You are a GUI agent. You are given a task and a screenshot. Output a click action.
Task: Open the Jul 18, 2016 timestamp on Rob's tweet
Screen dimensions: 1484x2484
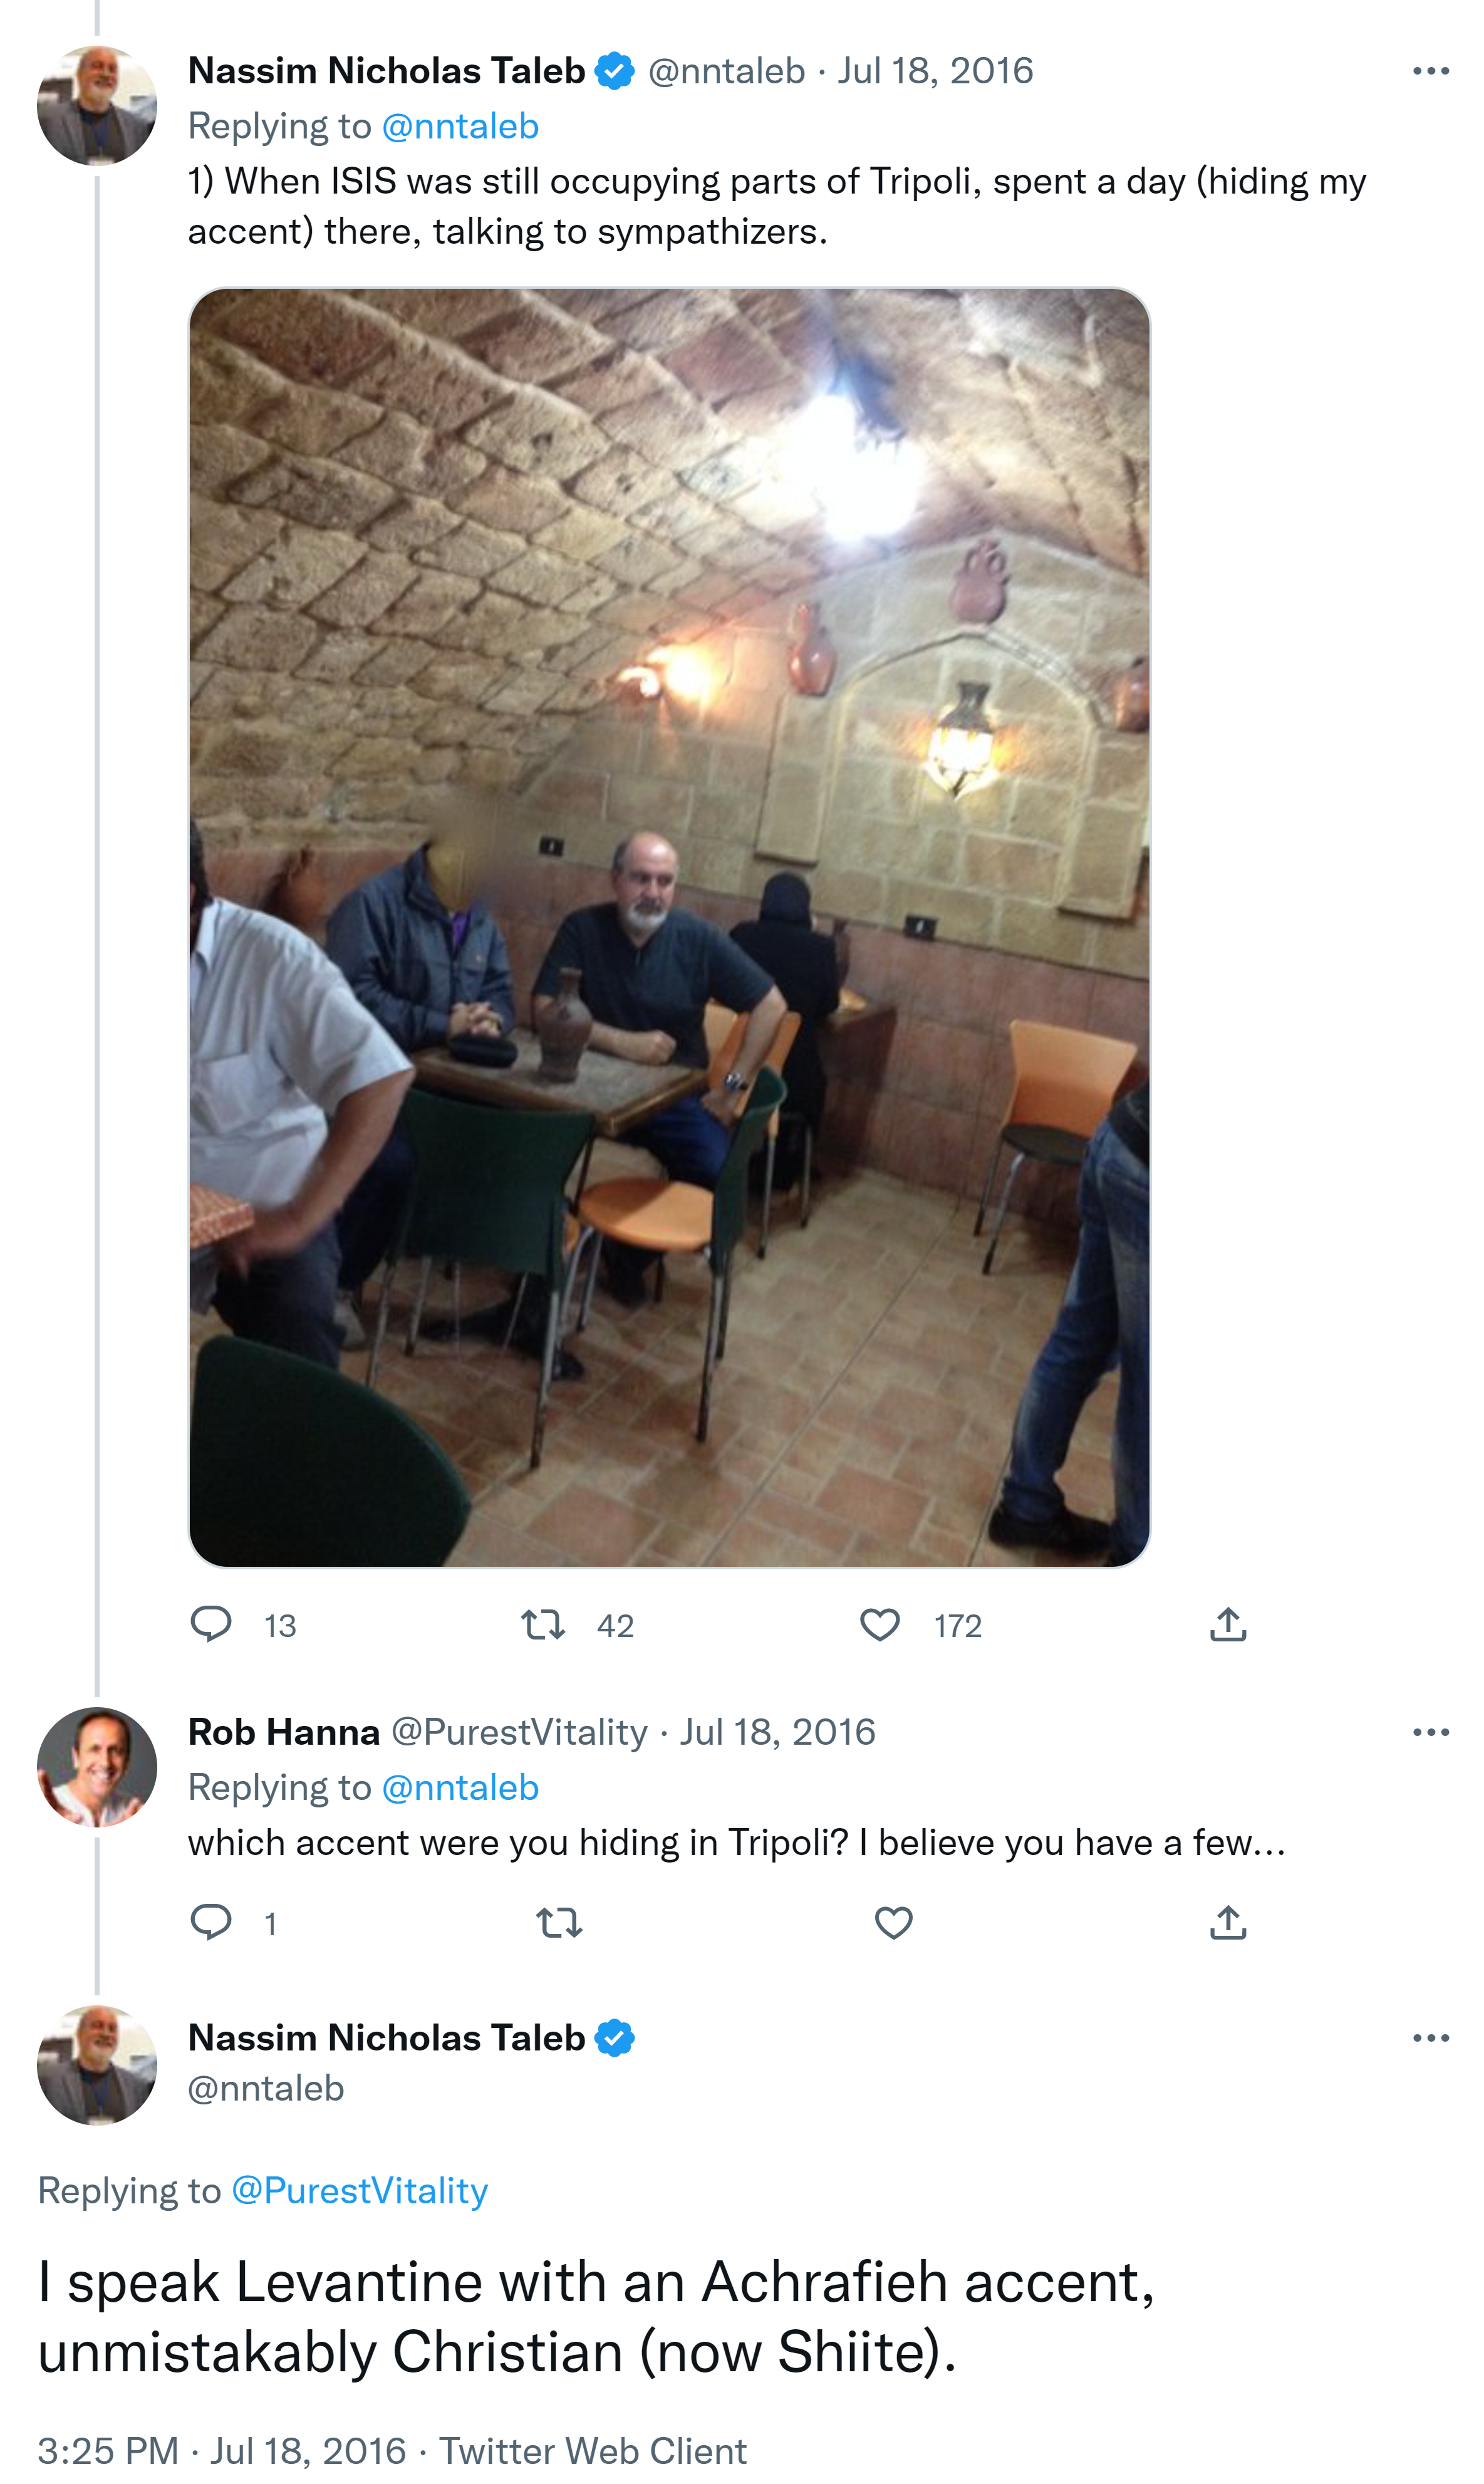(x=777, y=1732)
